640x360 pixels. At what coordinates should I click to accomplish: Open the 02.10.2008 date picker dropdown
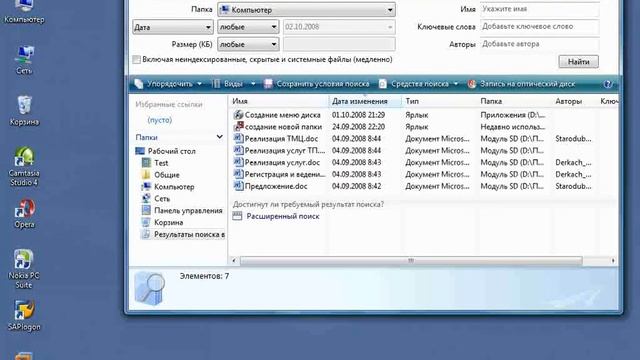pyautogui.click(x=390, y=27)
